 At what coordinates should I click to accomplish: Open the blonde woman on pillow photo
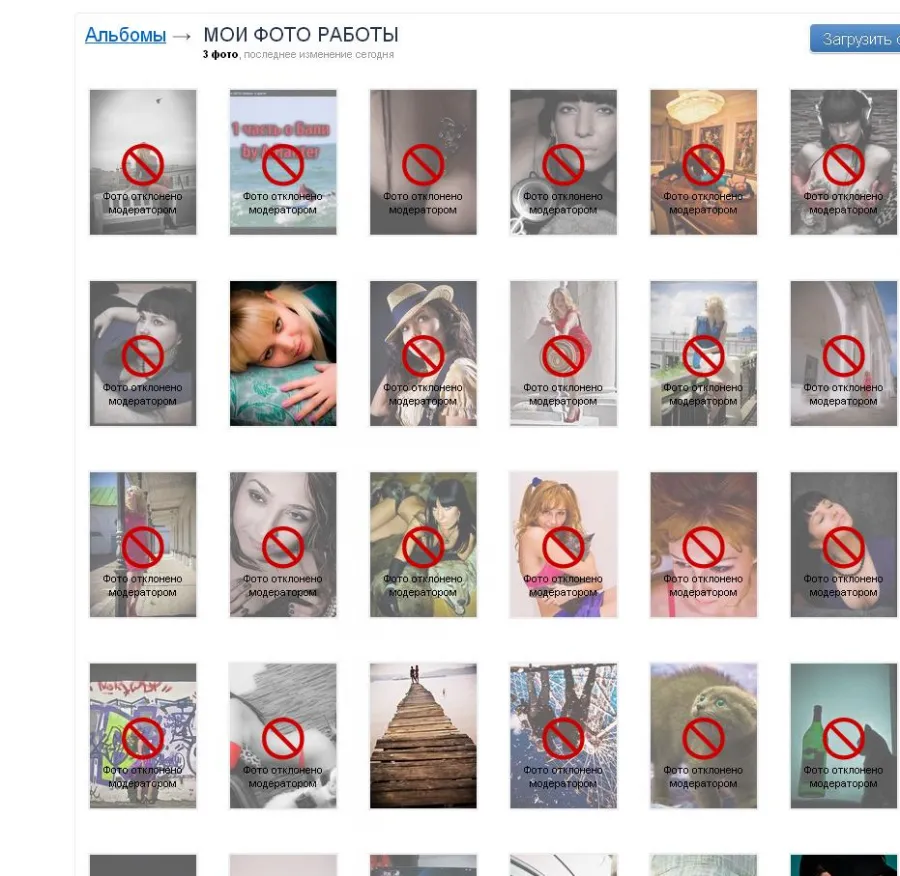tap(283, 353)
